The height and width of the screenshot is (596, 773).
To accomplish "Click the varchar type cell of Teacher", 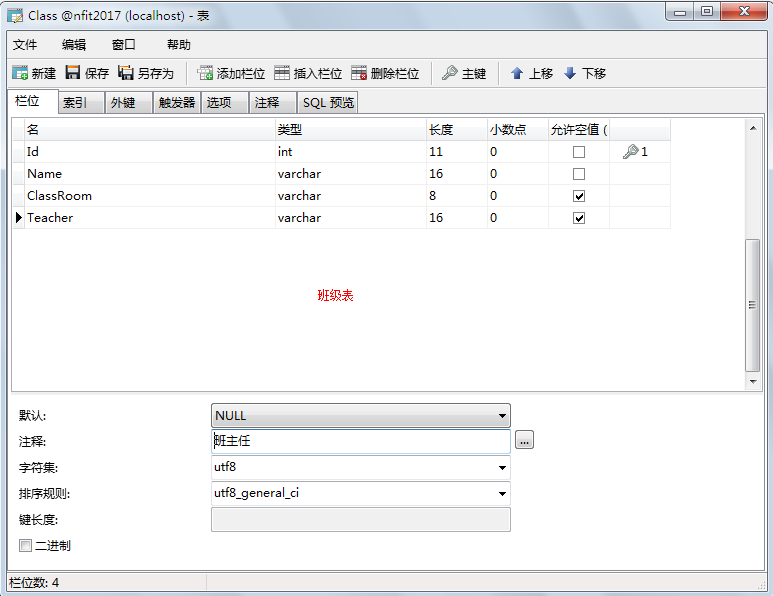I will pos(351,217).
